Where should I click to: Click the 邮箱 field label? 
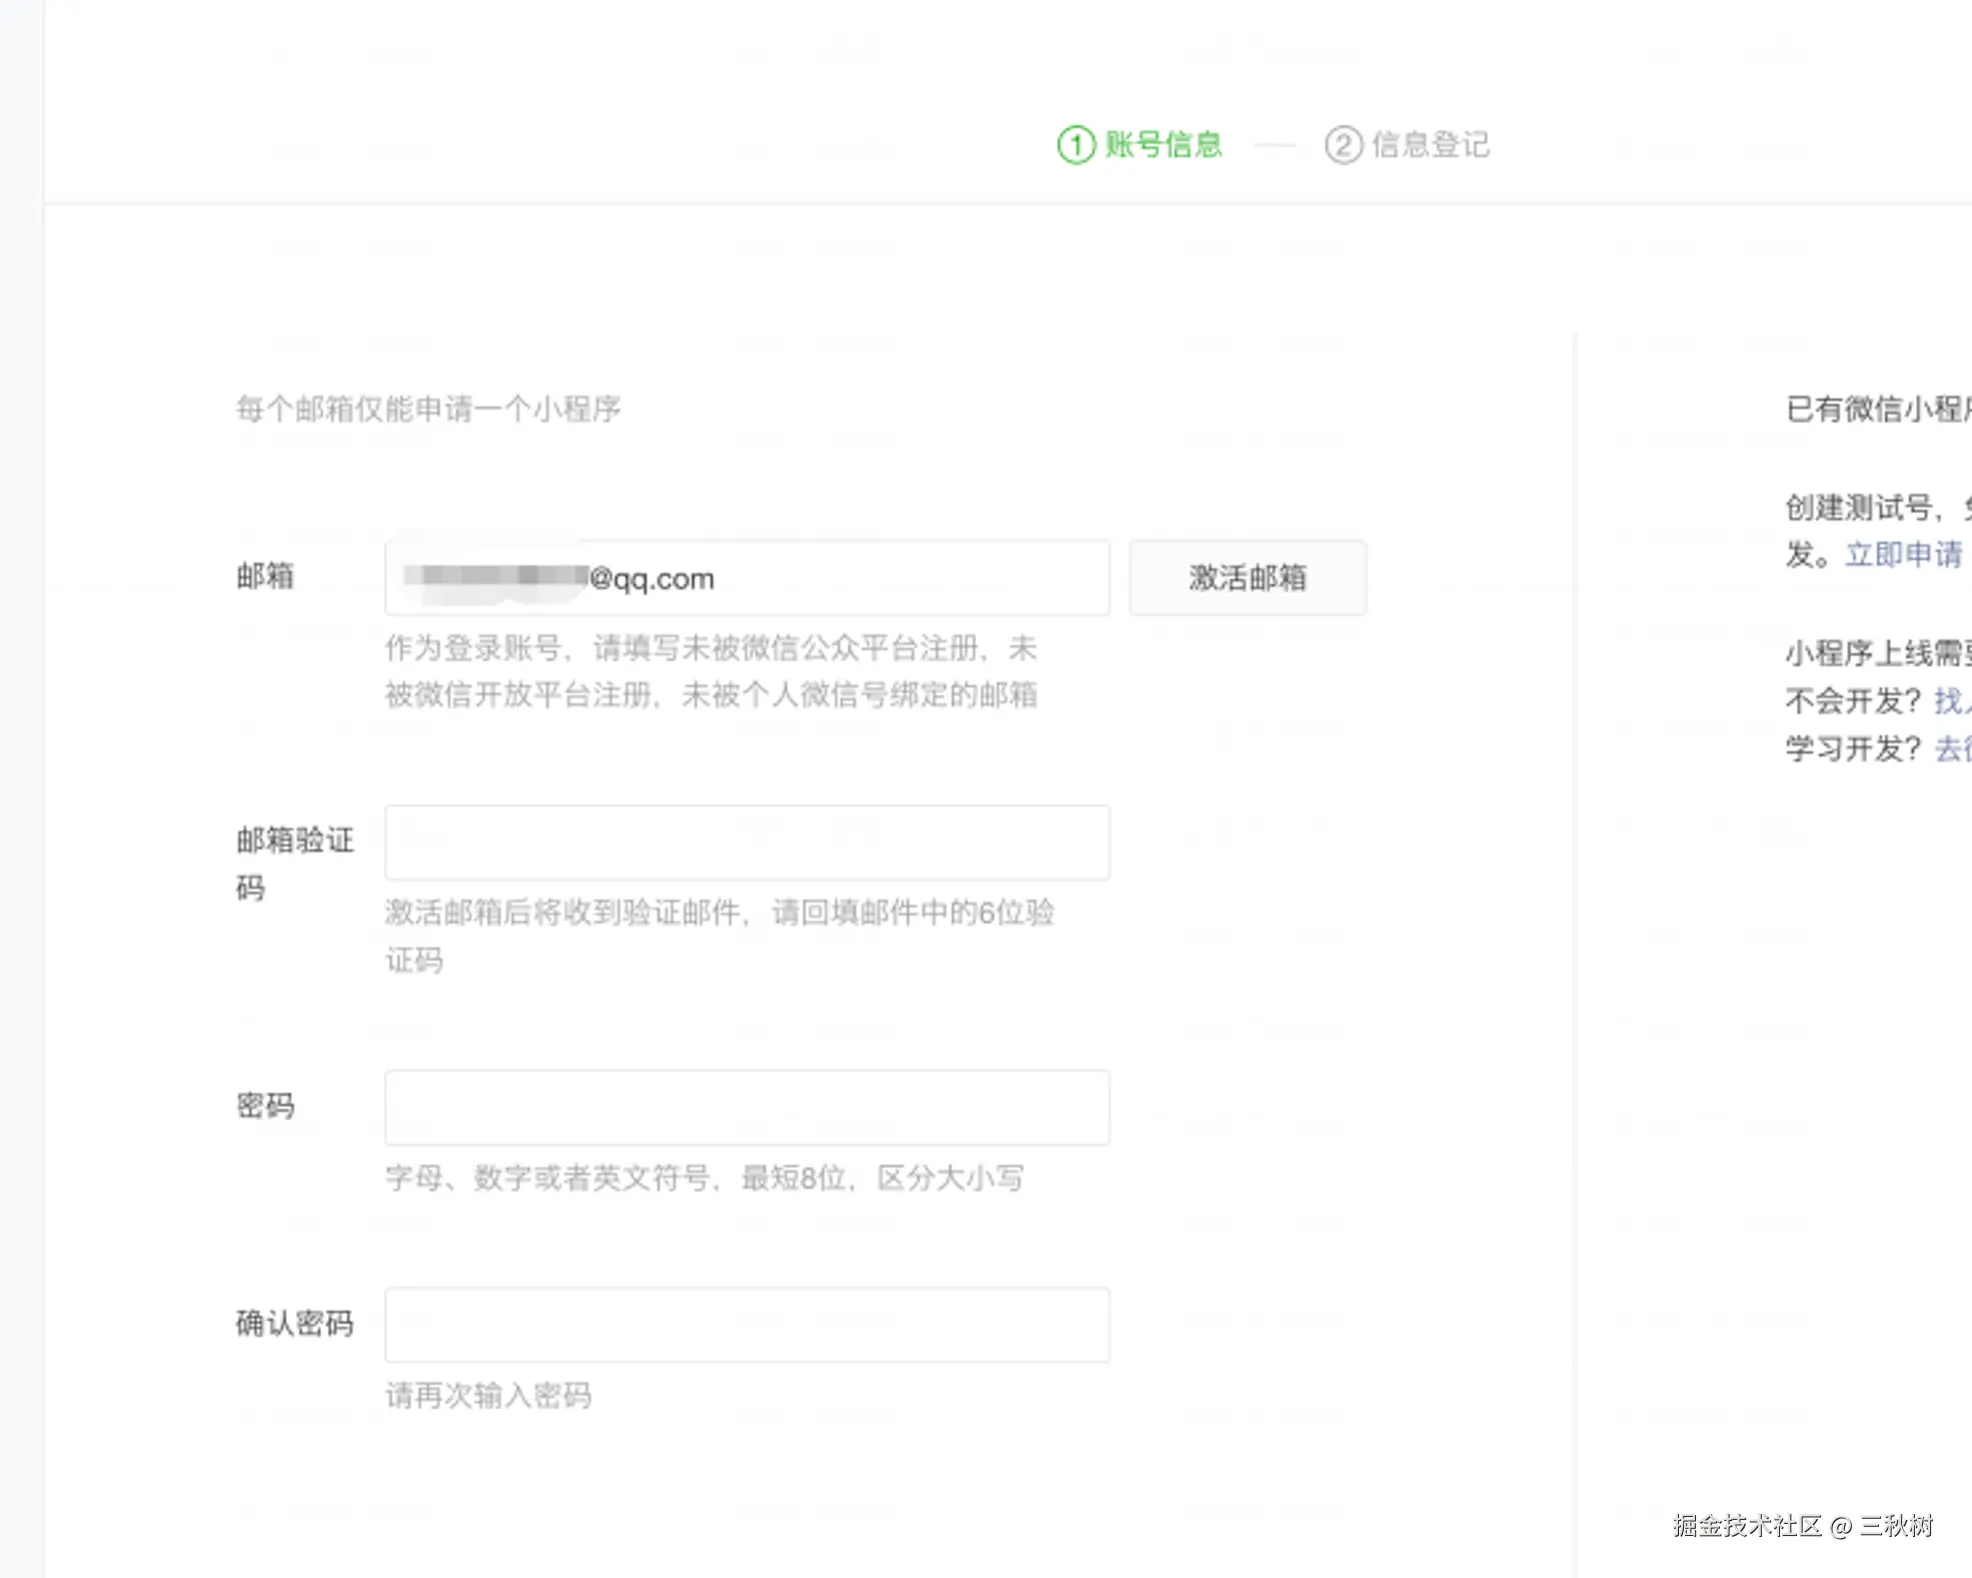[265, 576]
